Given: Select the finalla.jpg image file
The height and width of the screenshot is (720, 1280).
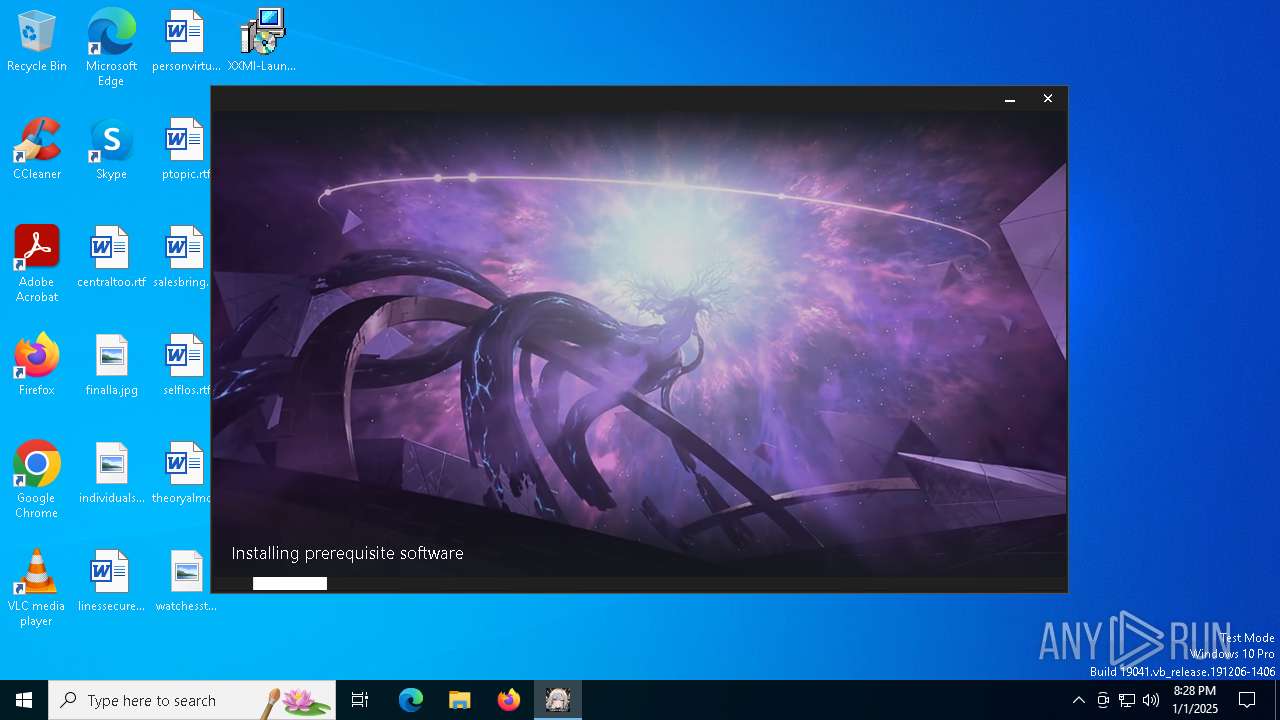Looking at the screenshot, I should [x=111, y=366].
